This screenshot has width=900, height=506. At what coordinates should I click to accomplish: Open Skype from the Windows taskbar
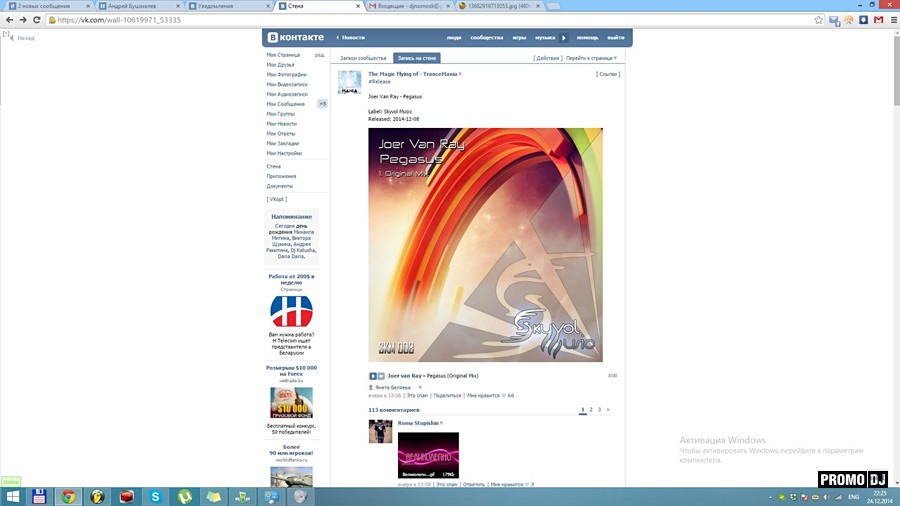point(156,496)
